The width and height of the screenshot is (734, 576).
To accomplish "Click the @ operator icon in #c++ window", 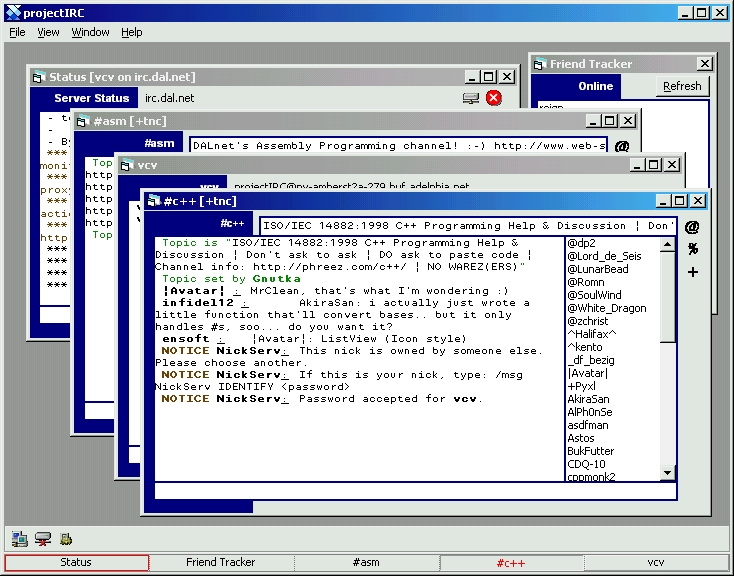I will [692, 227].
